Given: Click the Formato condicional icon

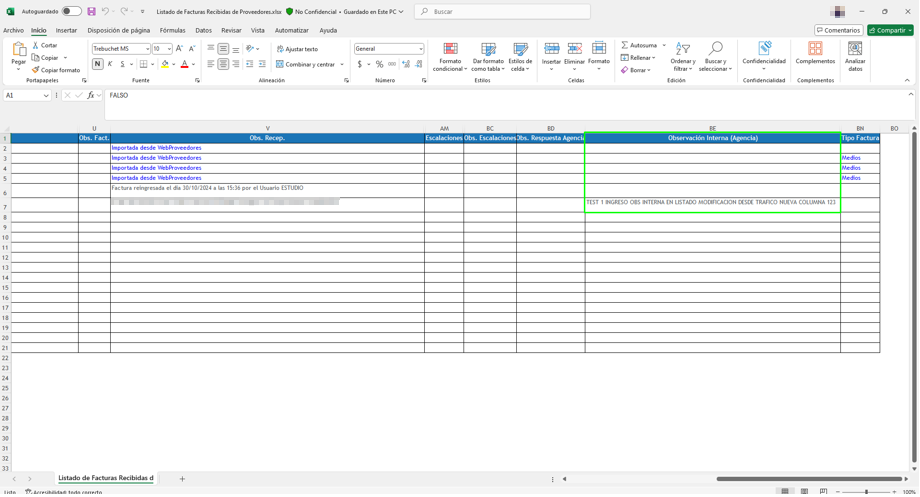Looking at the screenshot, I should coord(450,49).
